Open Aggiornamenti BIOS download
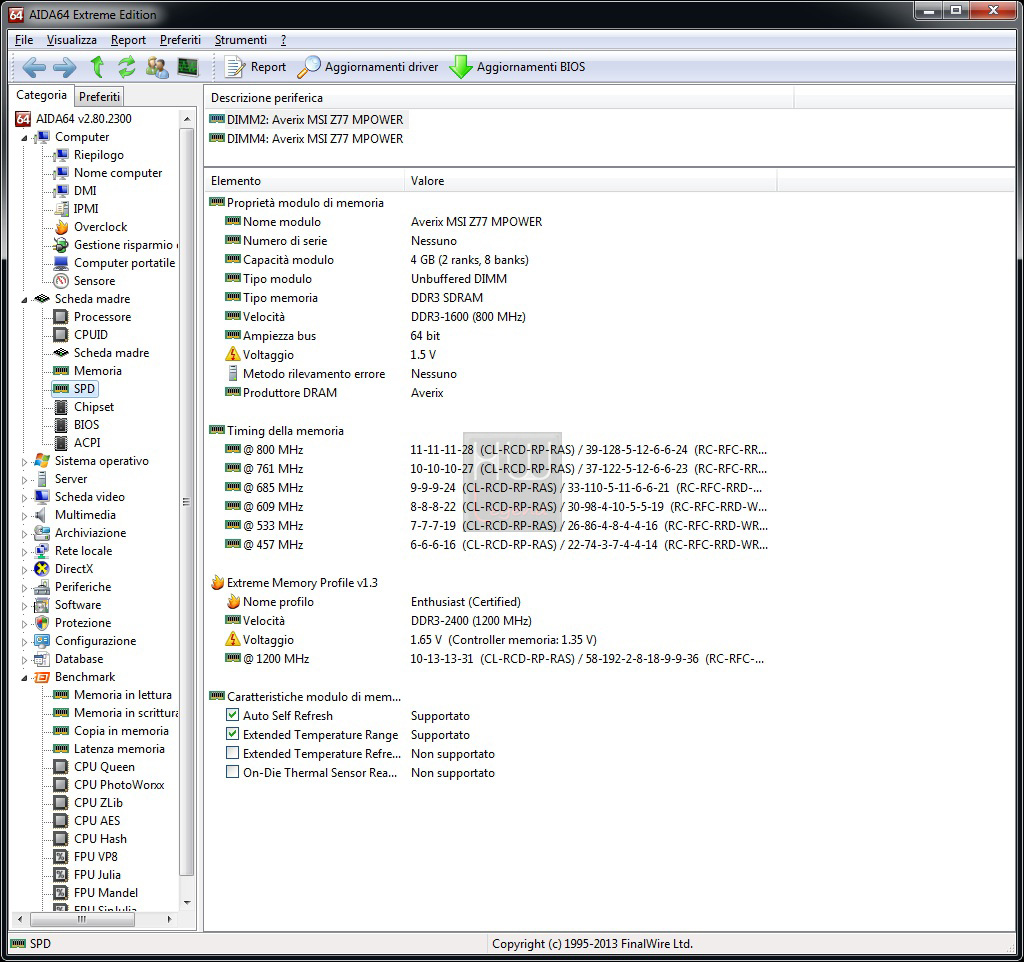1024x962 pixels. point(517,67)
